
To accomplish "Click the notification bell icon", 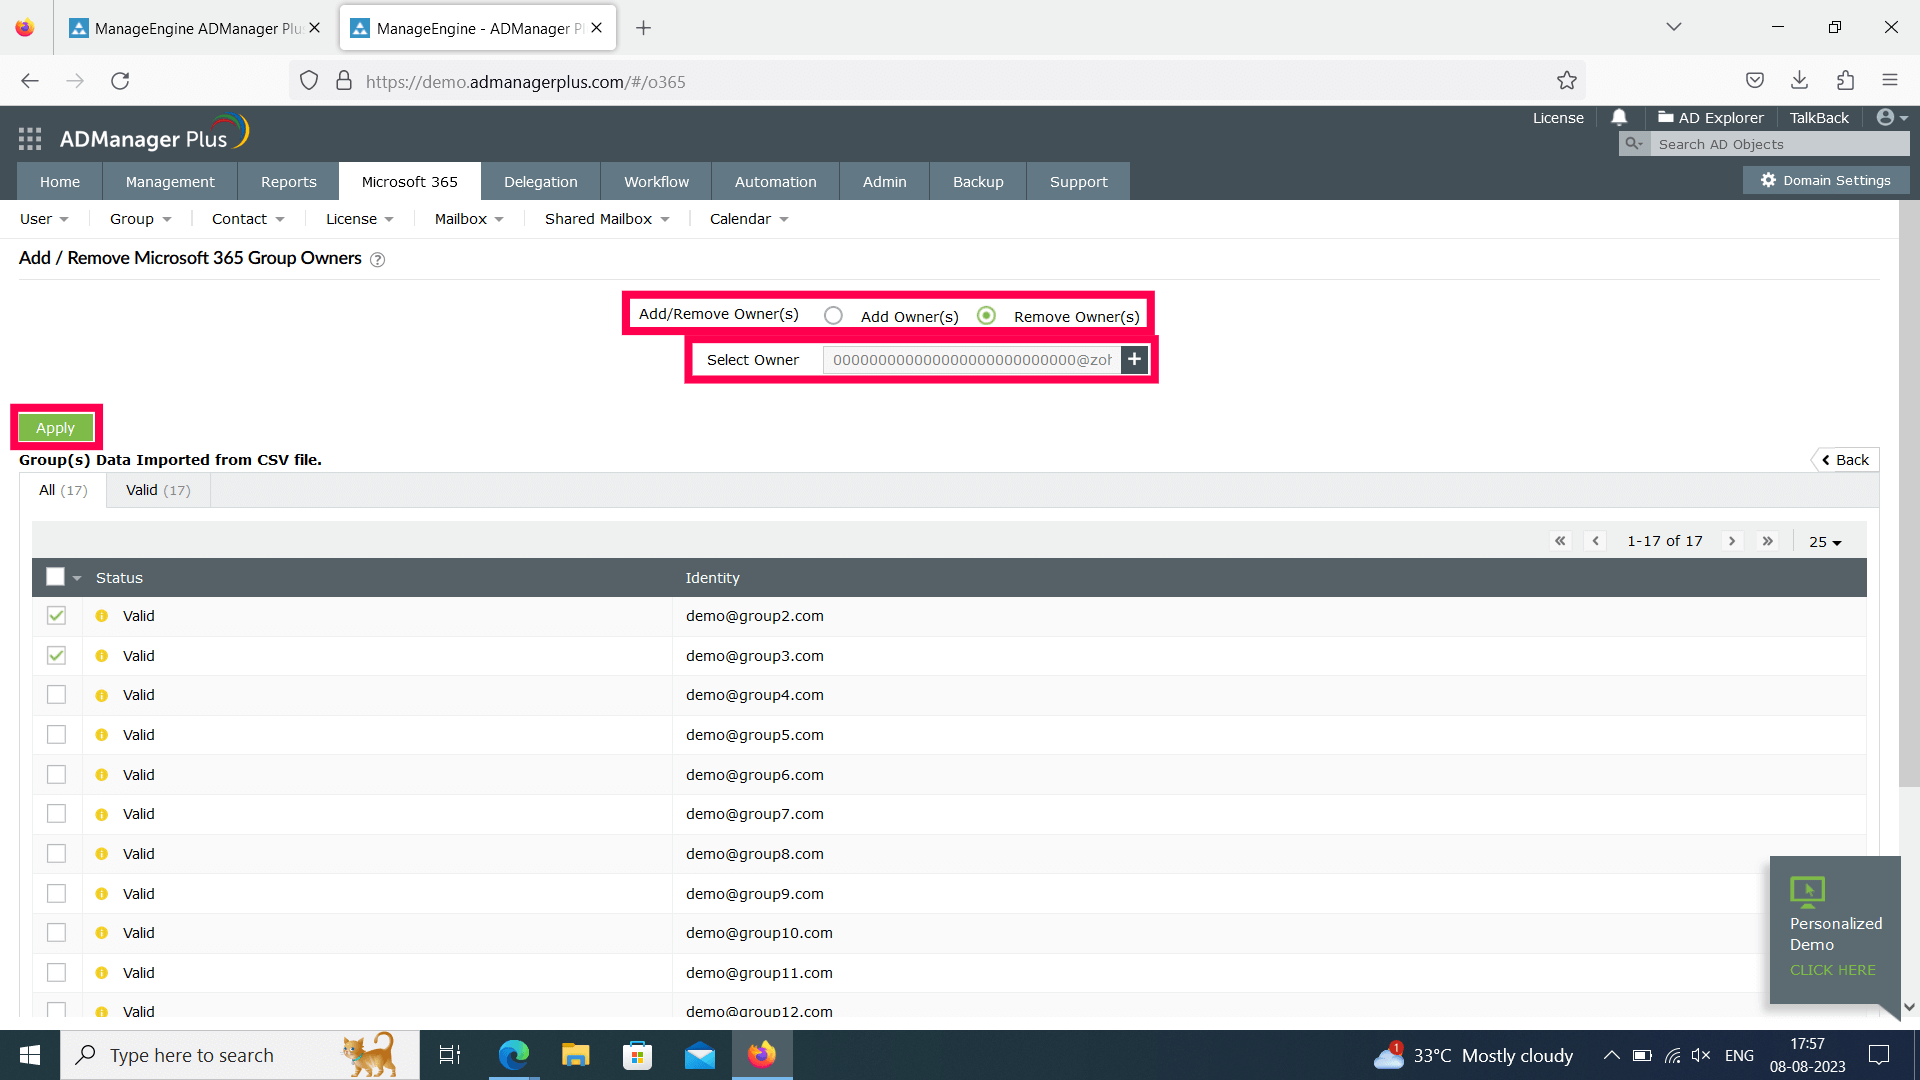I will (x=1619, y=118).
